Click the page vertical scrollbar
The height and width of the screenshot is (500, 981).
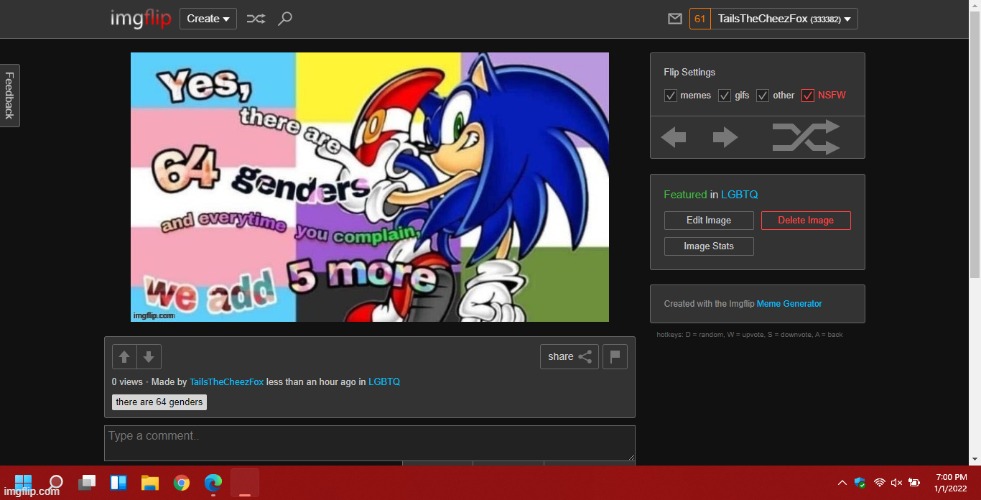(x=975, y=144)
